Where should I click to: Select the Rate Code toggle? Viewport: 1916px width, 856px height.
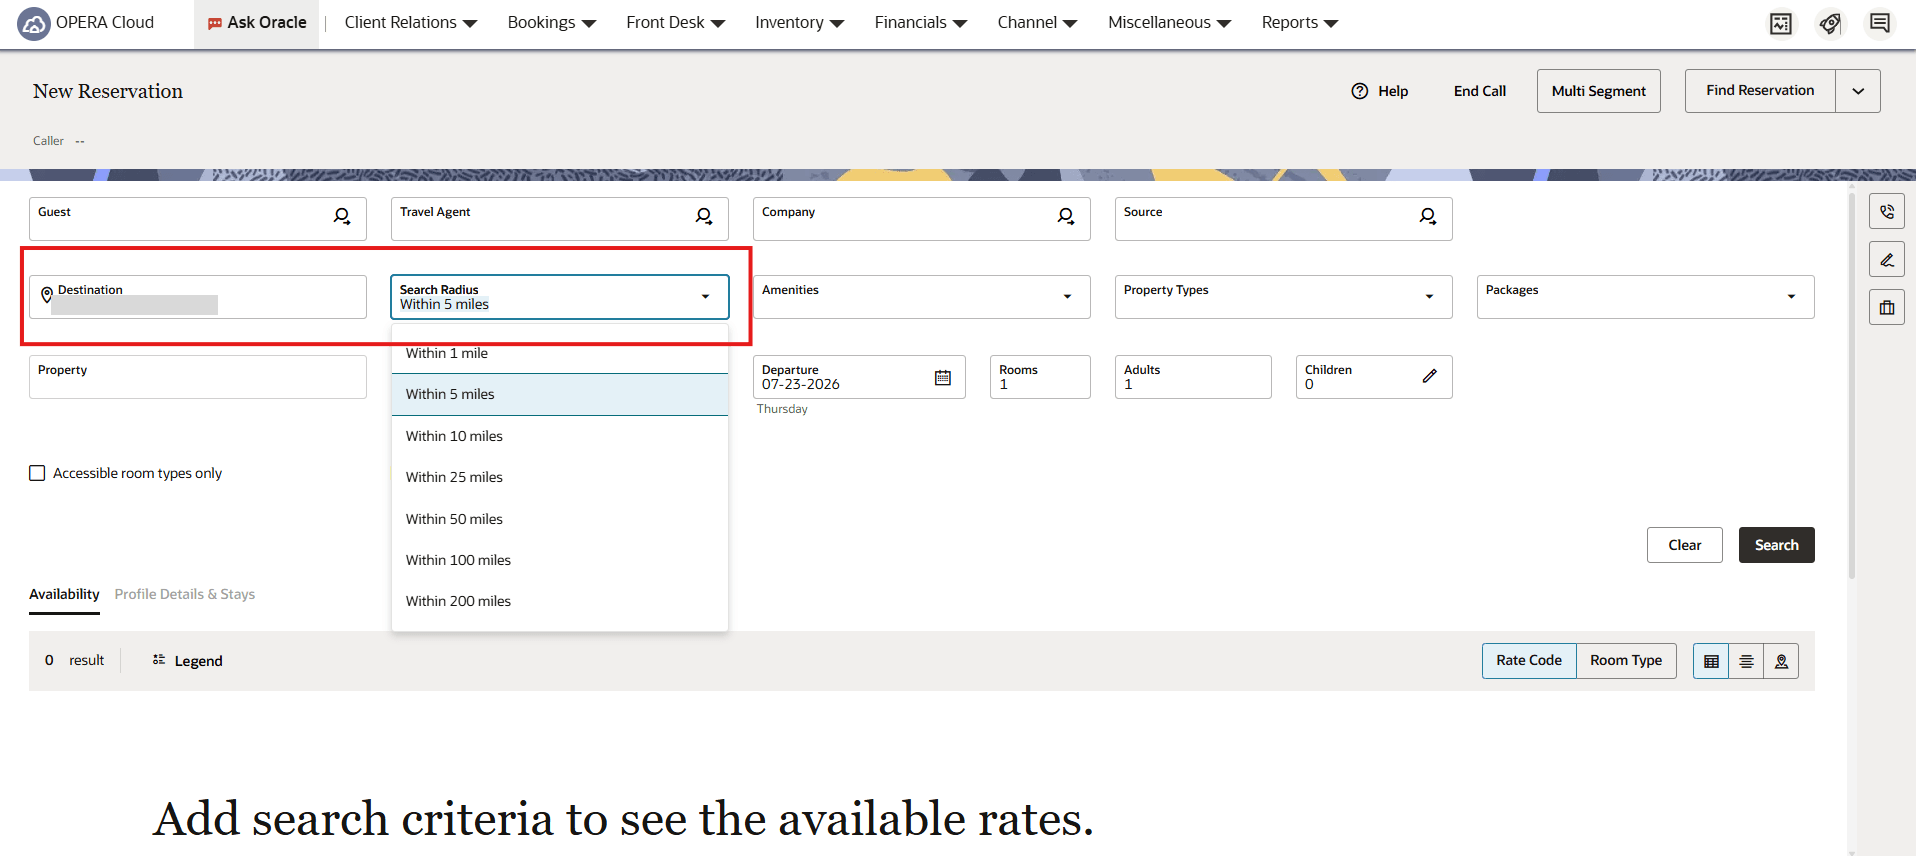(x=1529, y=660)
